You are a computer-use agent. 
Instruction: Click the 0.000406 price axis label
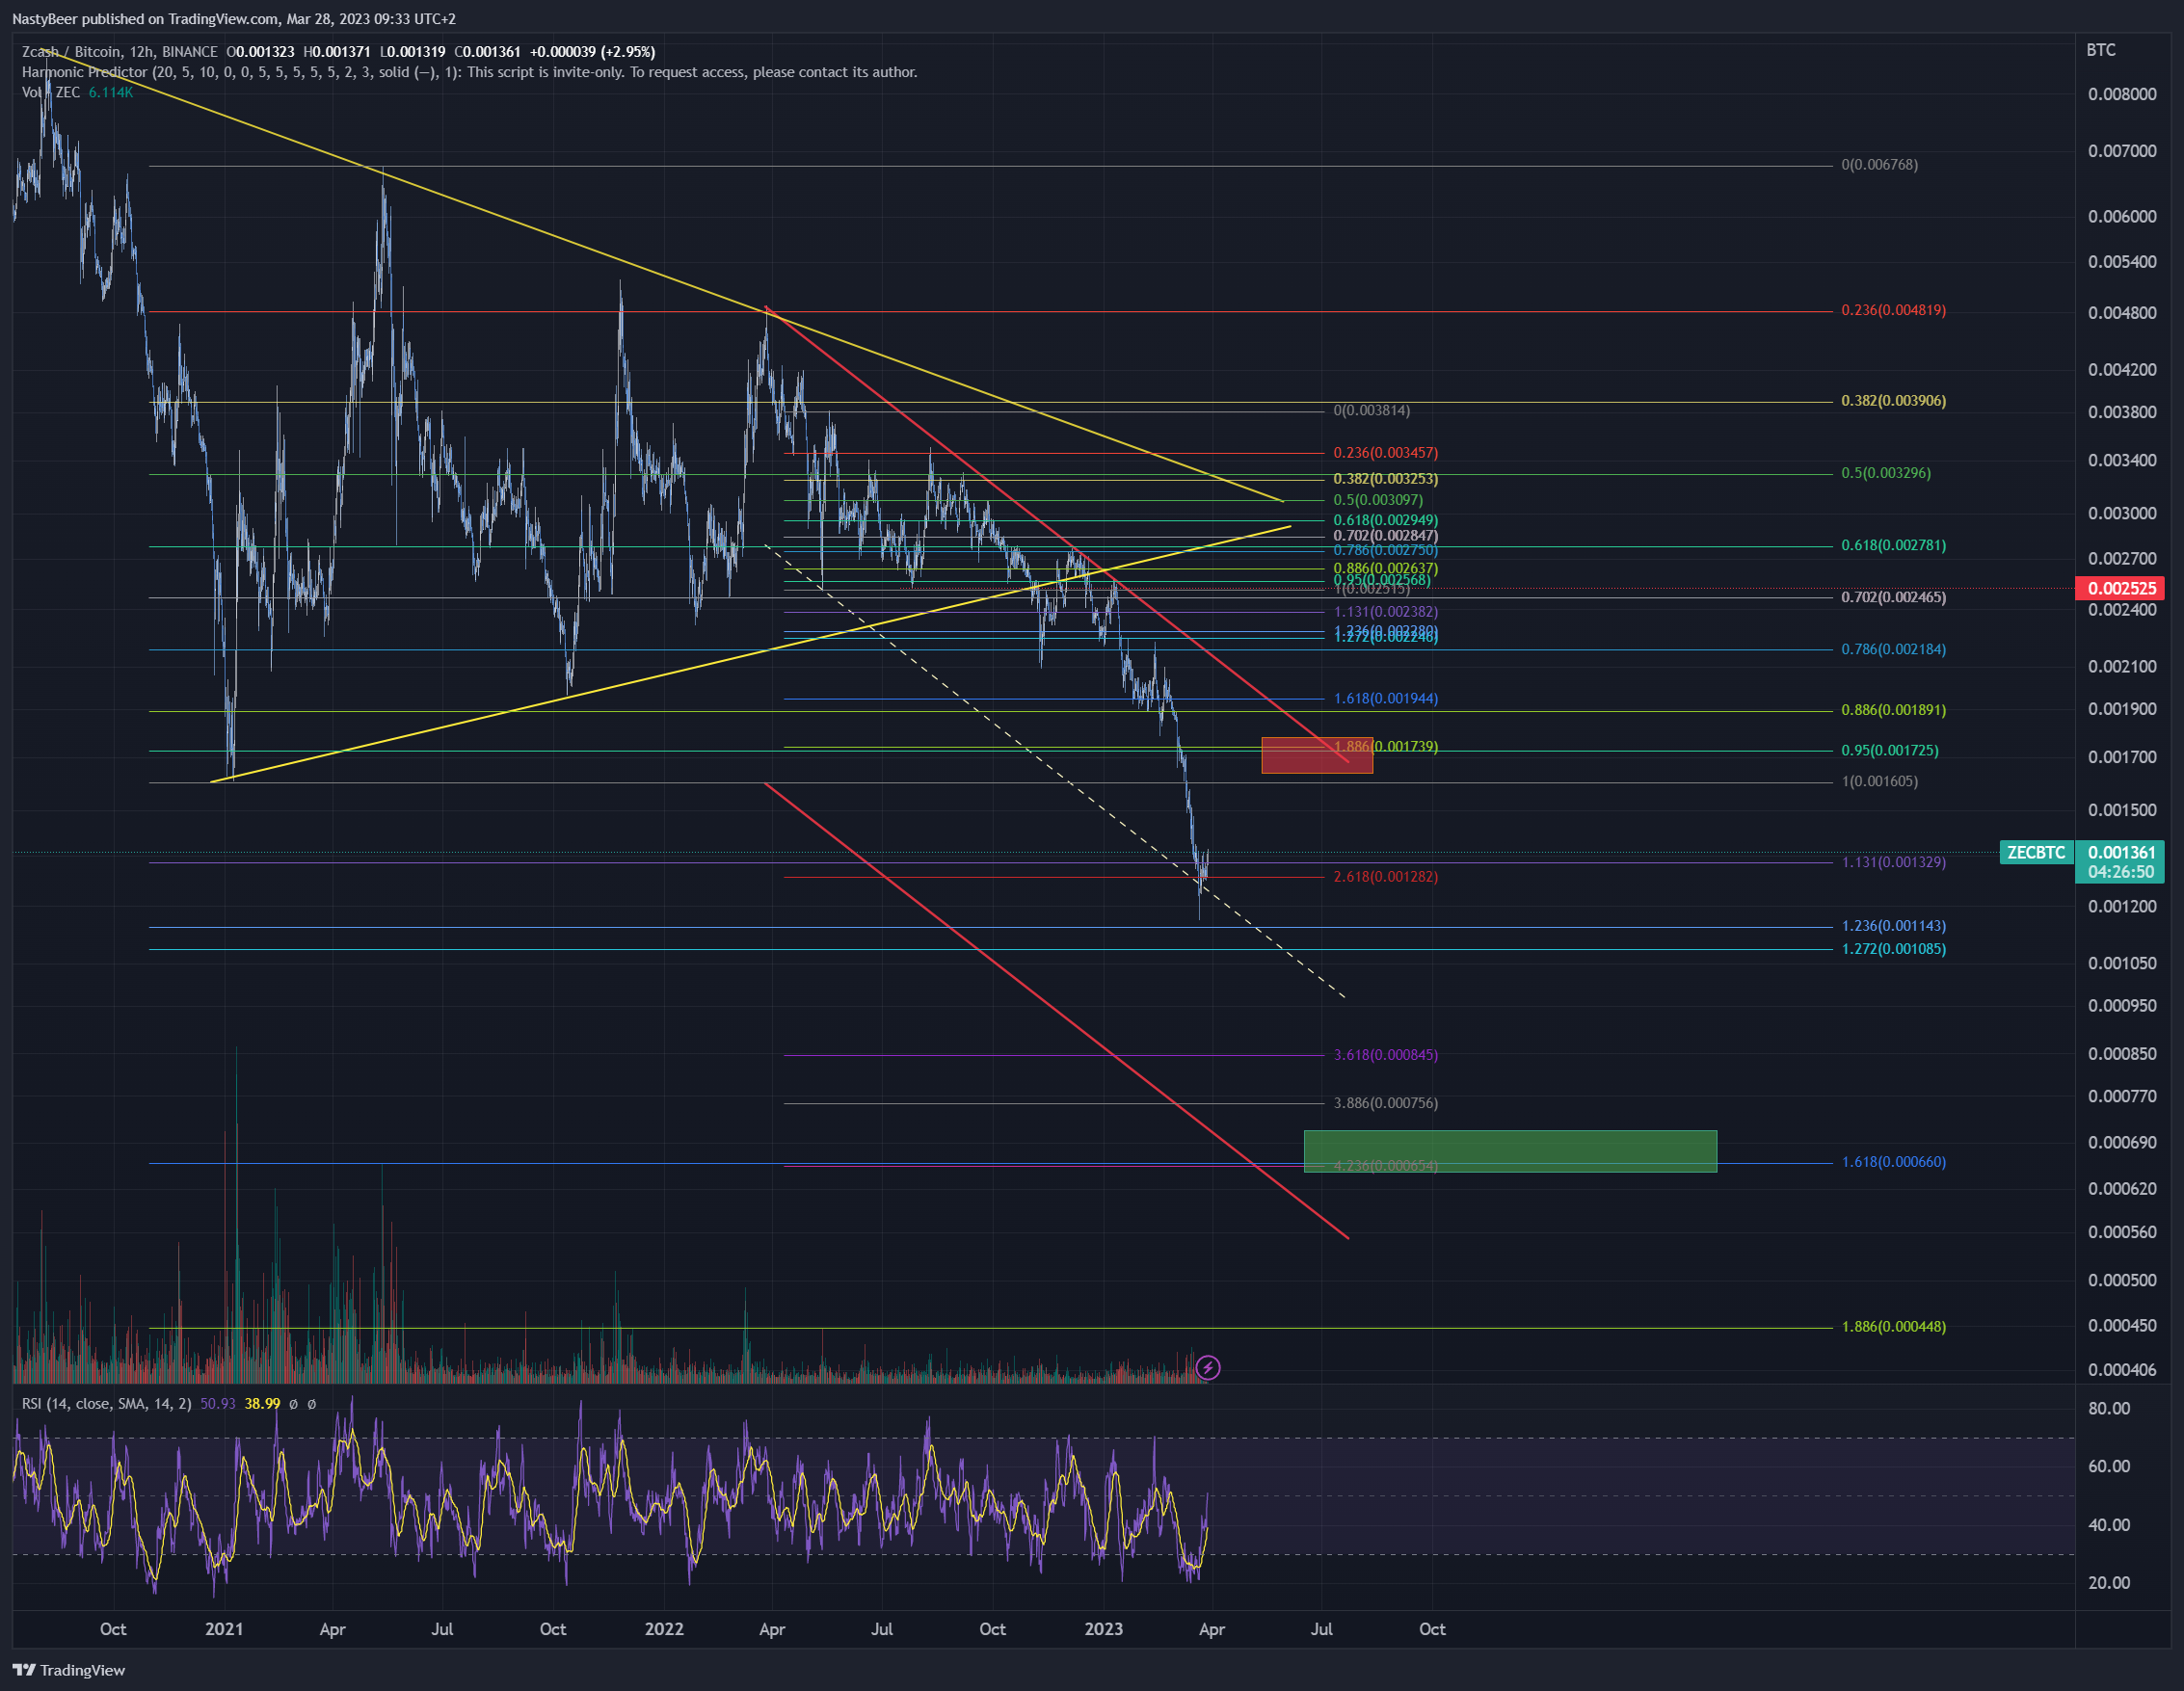point(2122,1370)
